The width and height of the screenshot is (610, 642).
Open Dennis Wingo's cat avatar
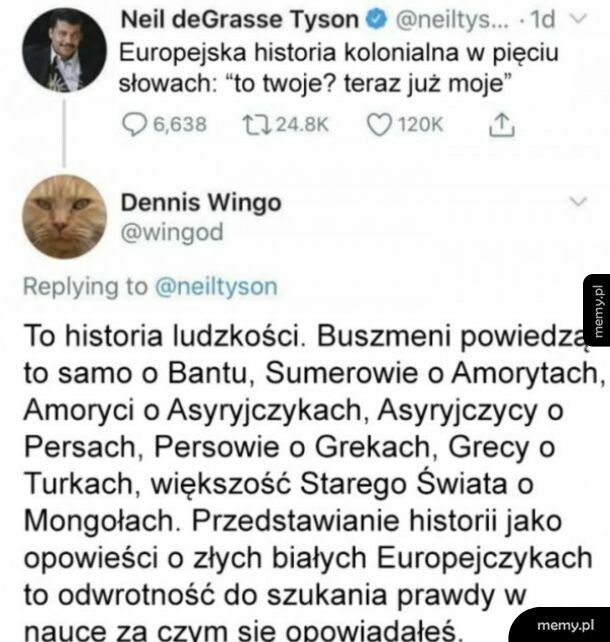64,217
